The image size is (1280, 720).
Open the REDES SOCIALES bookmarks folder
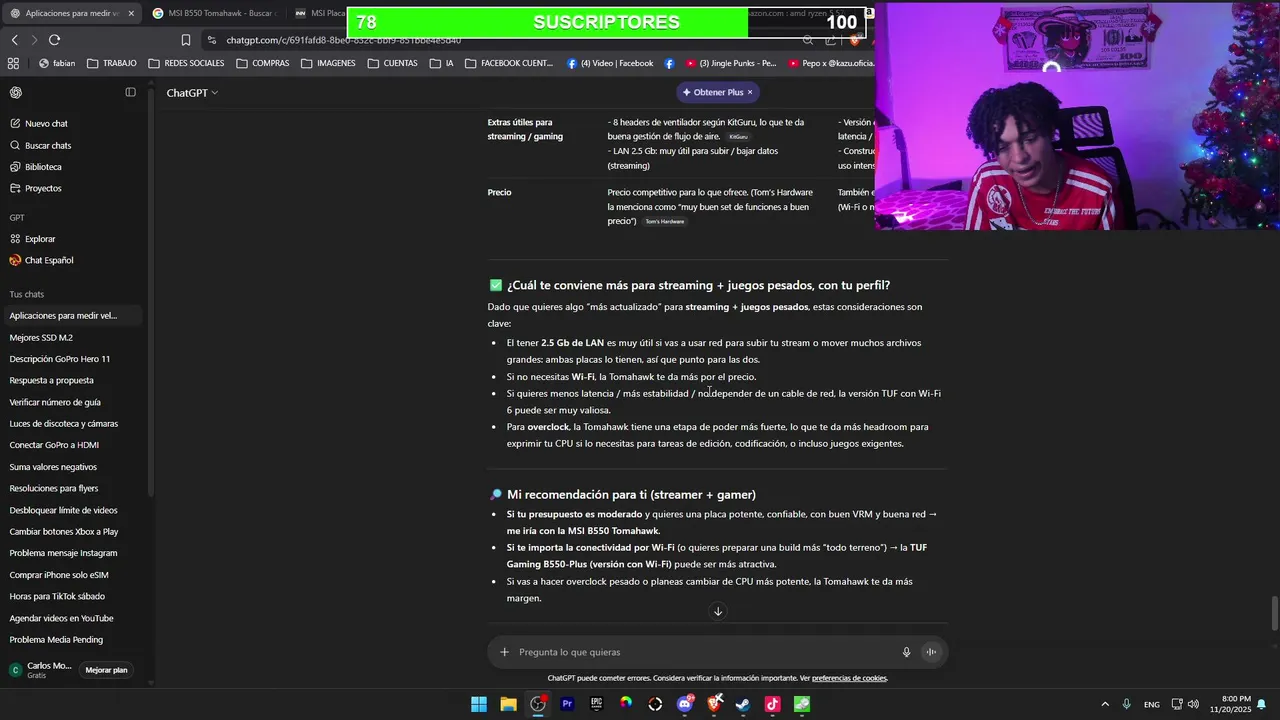tap(186, 63)
